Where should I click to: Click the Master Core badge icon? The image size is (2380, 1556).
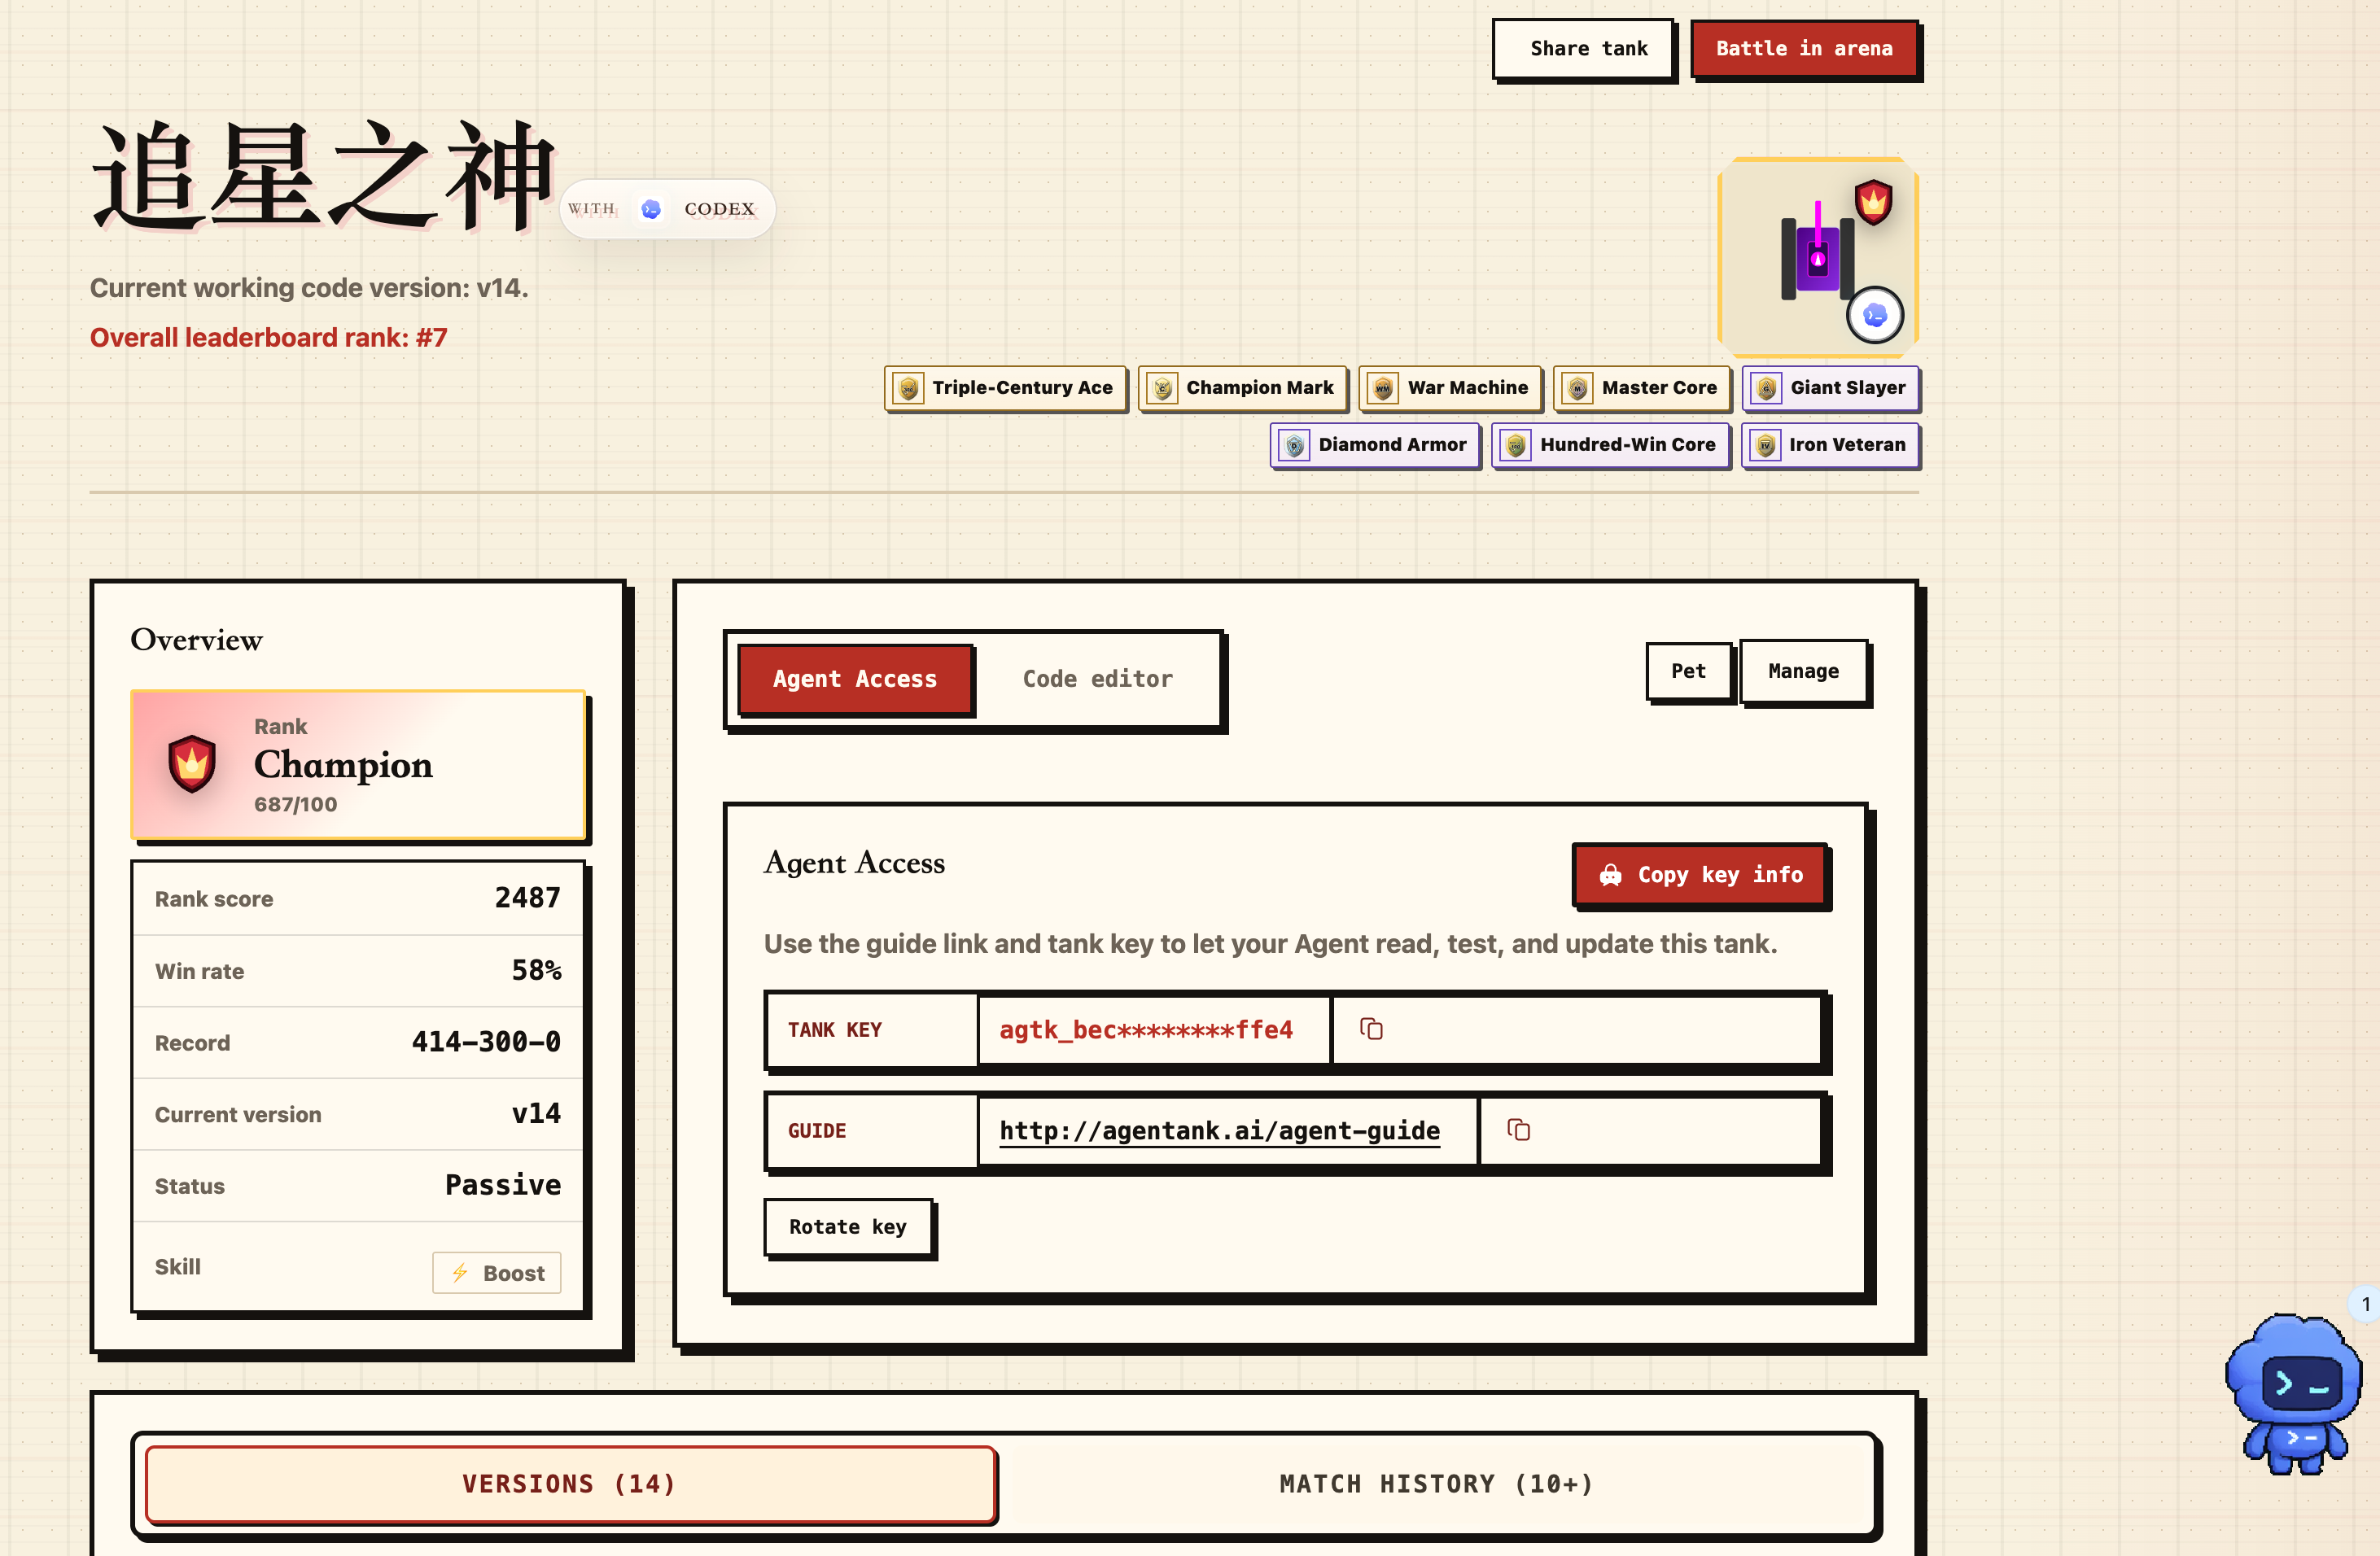click(x=1577, y=388)
